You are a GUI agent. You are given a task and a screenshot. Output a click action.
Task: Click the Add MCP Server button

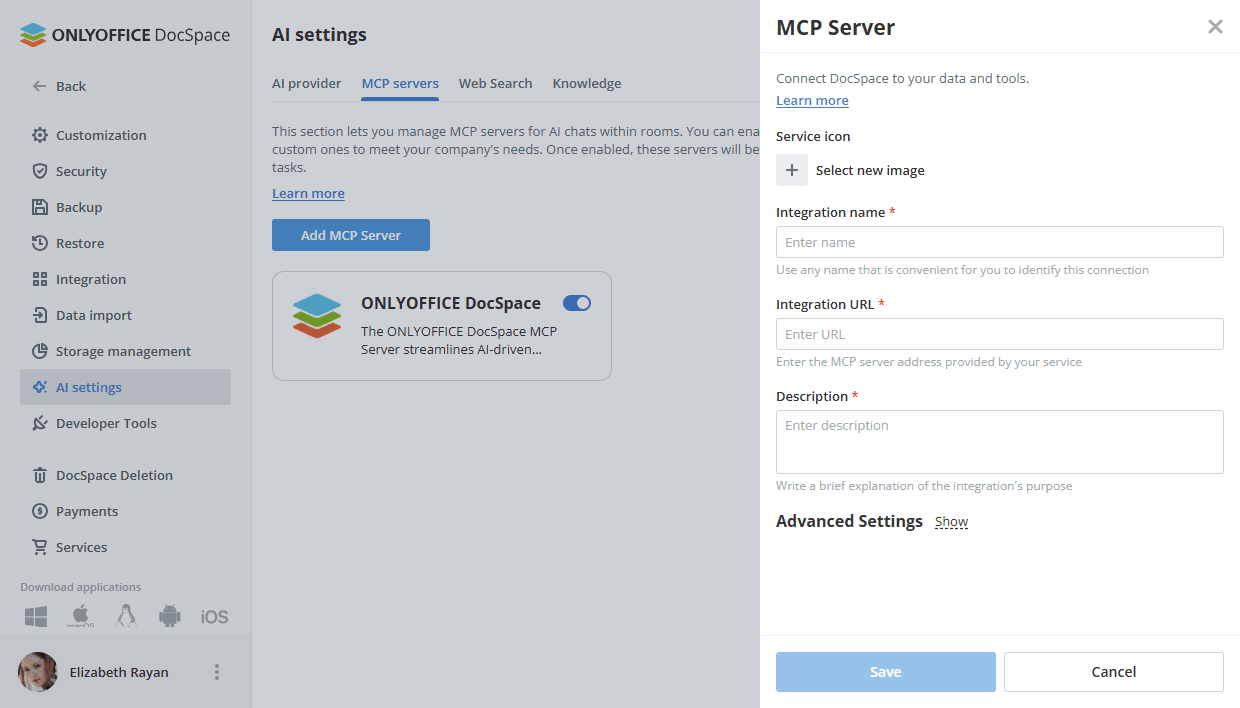click(x=350, y=235)
